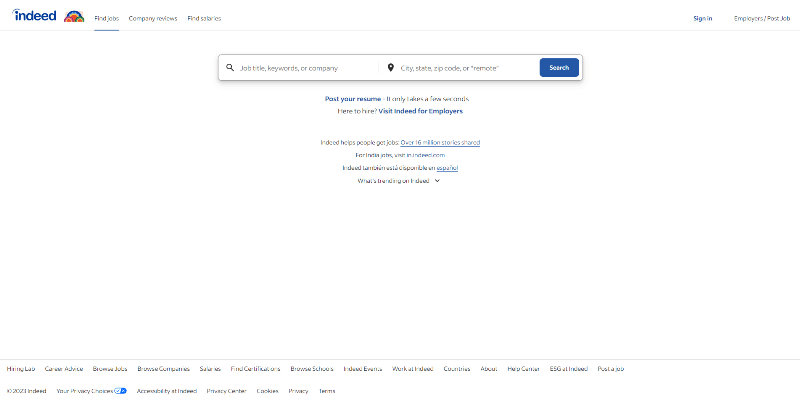The height and width of the screenshot is (405, 800).
Task: Open Employers / Post Job link
Action: click(x=762, y=18)
